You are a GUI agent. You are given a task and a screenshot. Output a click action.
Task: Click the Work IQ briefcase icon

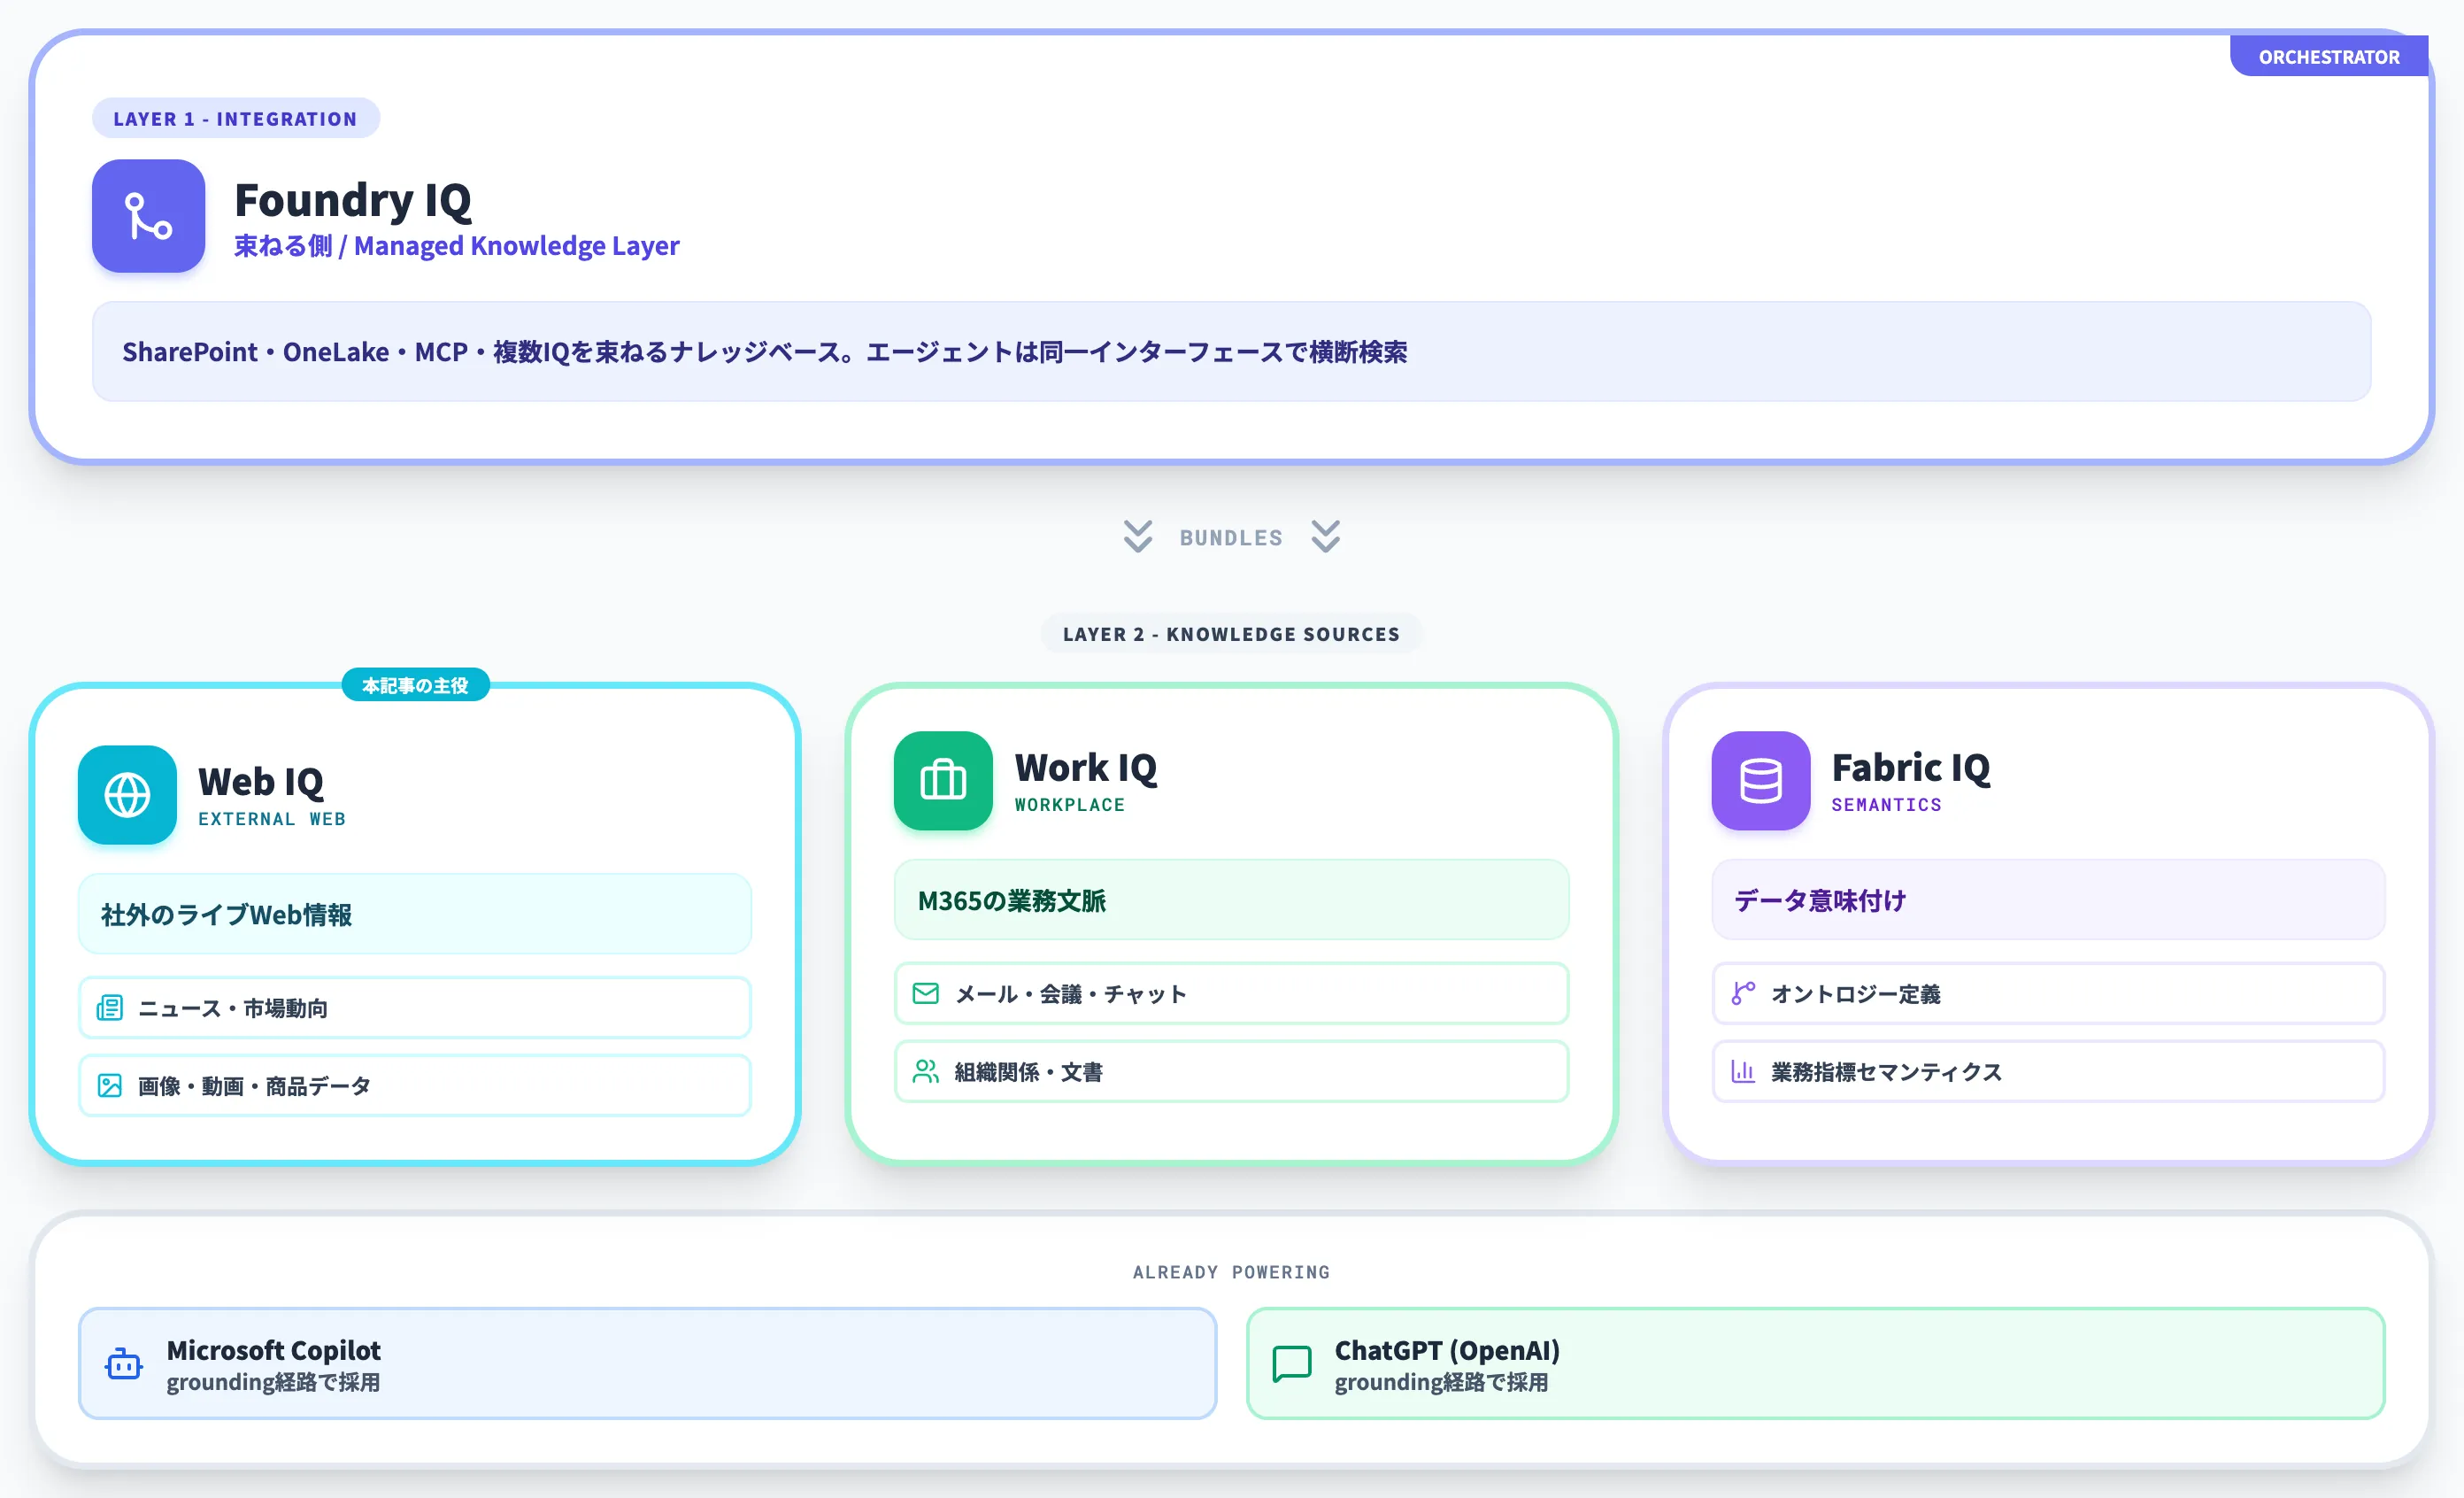[x=943, y=781]
